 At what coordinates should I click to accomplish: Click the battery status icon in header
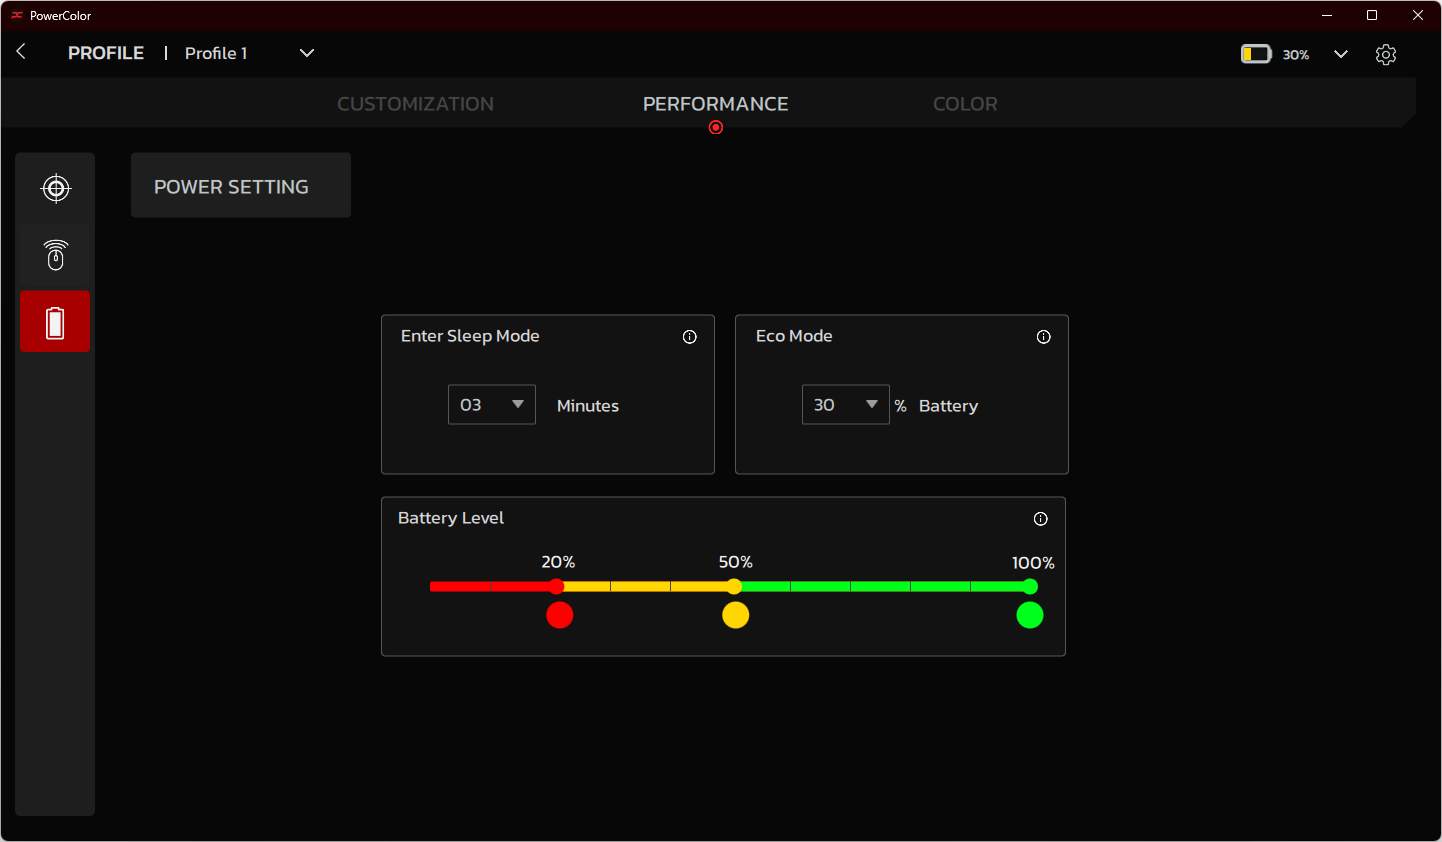1255,54
